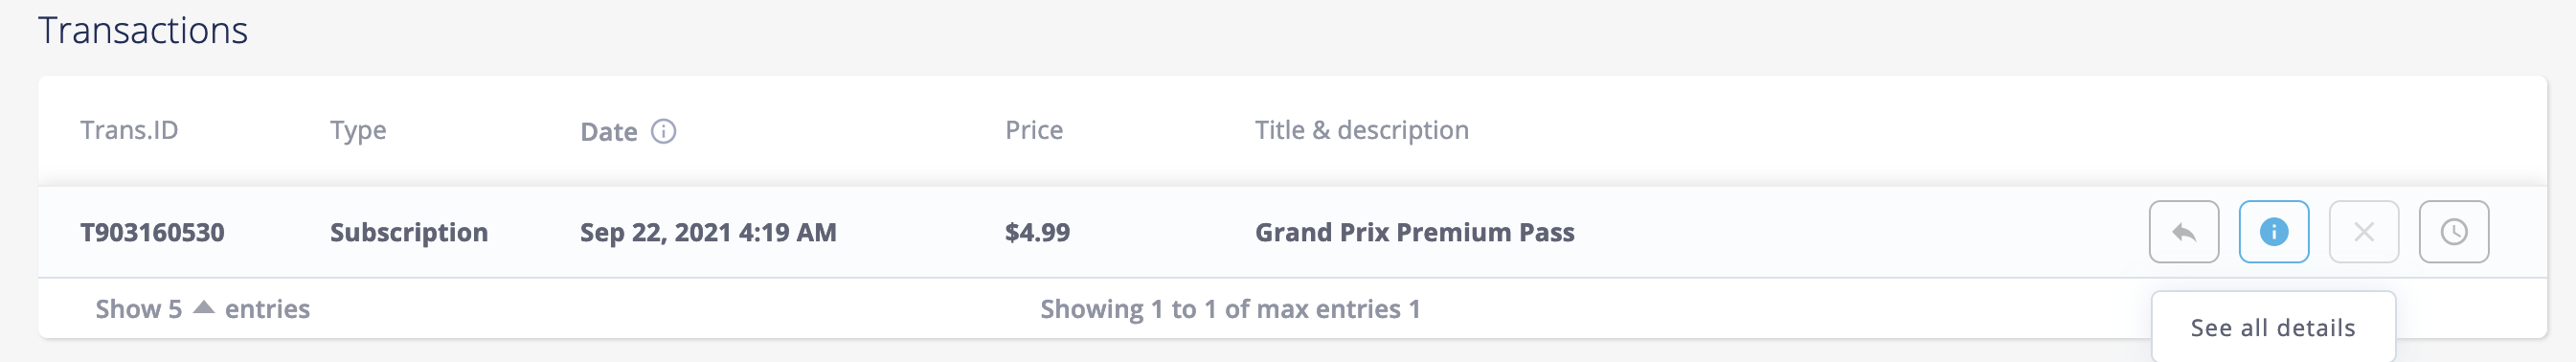Viewport: 2576px width, 362px height.
Task: Click the Title & description column header
Action: pos(1361,130)
